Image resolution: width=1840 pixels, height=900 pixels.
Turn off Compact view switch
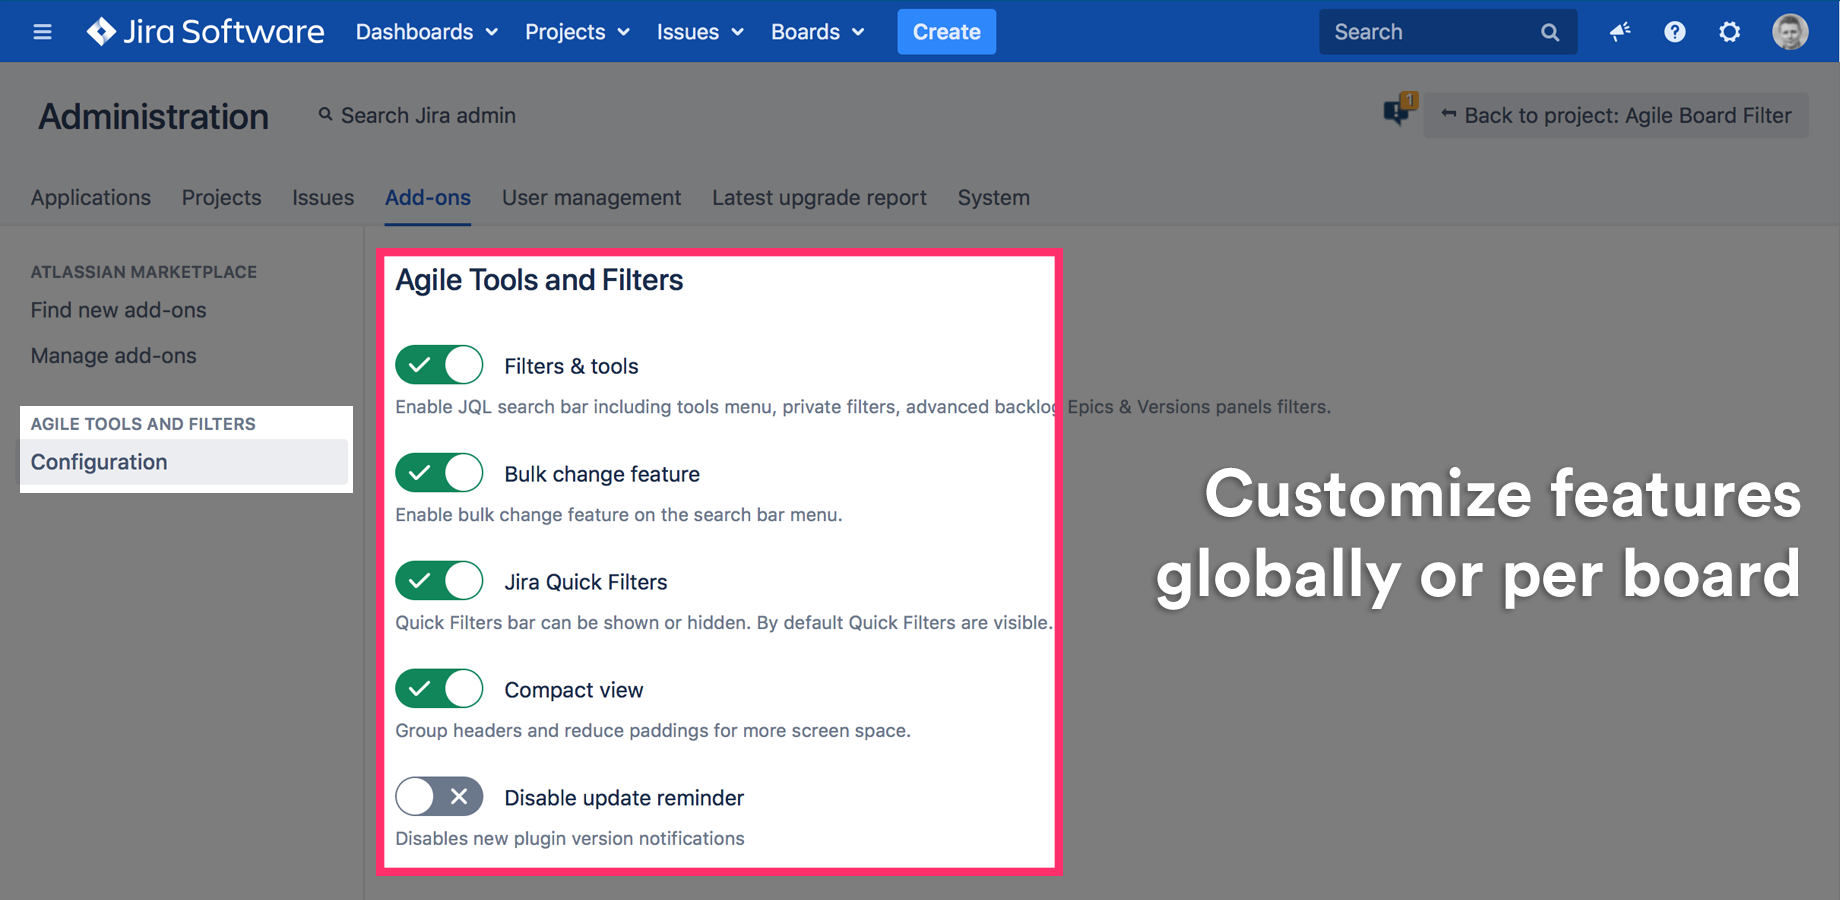tap(439, 689)
